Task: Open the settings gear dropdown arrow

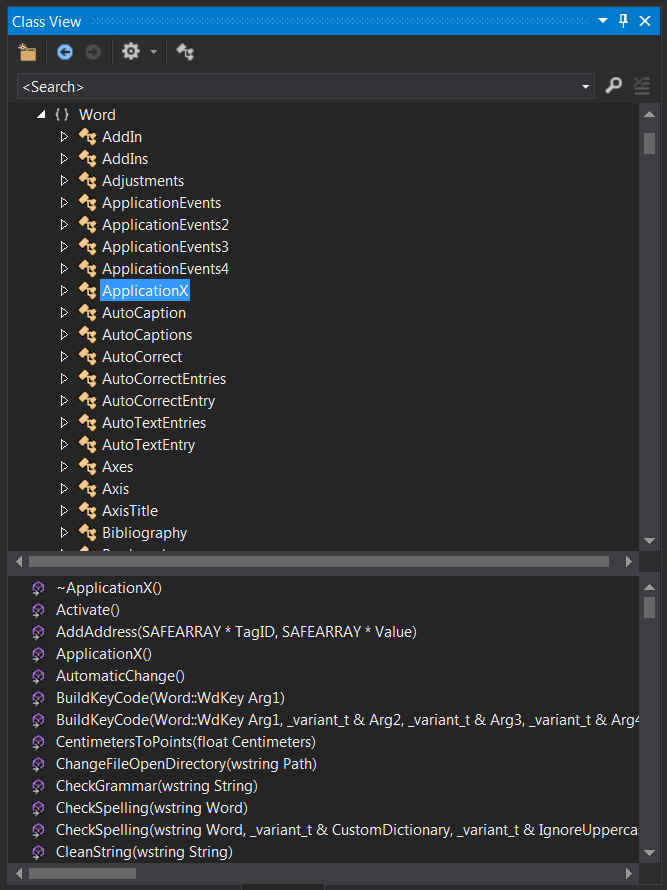Action: pyautogui.click(x=153, y=52)
